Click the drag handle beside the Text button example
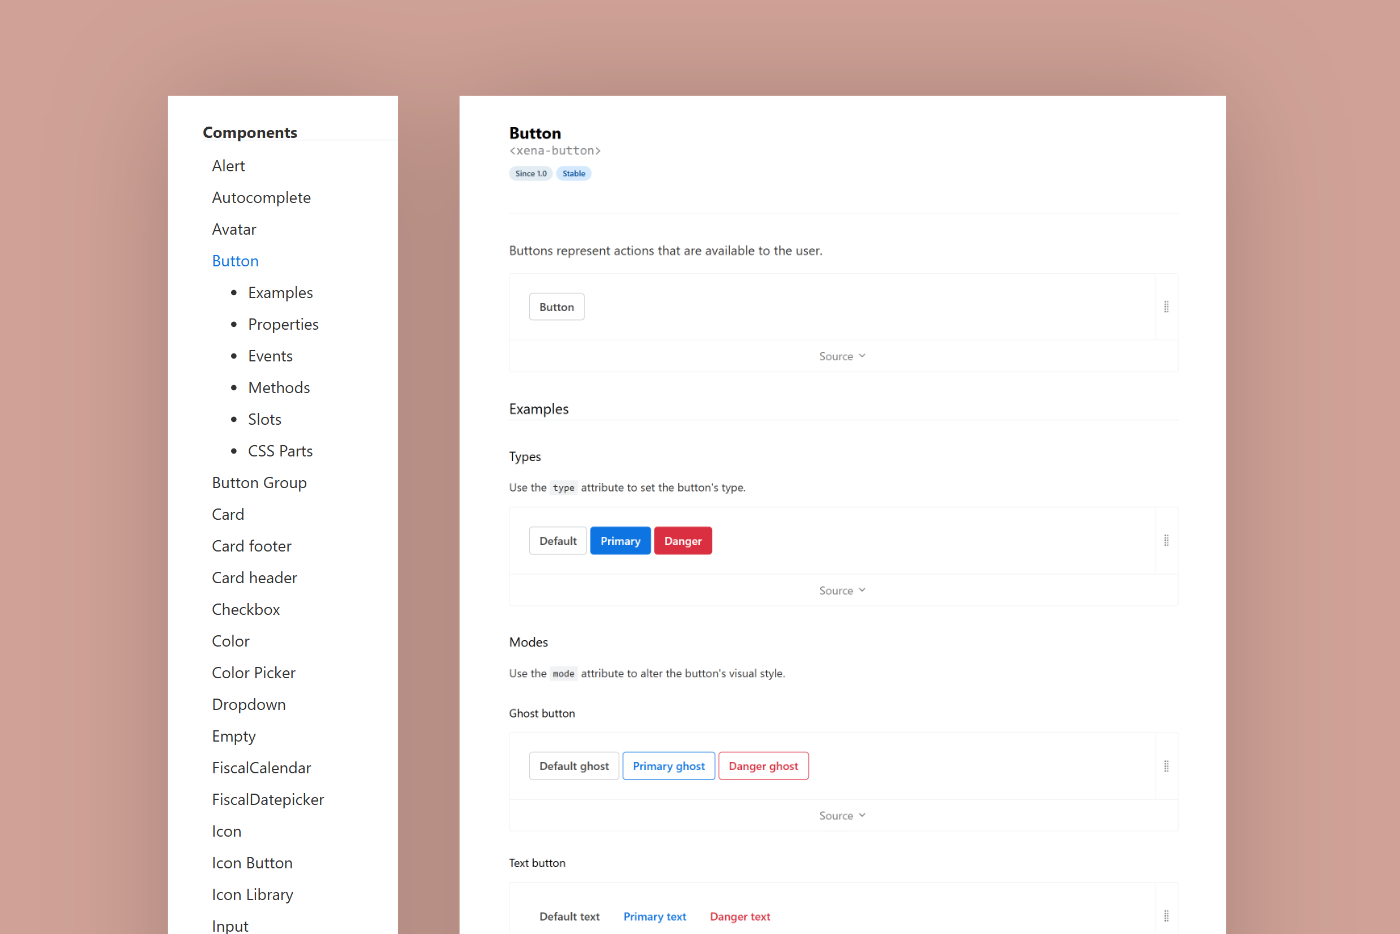This screenshot has width=1400, height=934. click(x=1166, y=916)
